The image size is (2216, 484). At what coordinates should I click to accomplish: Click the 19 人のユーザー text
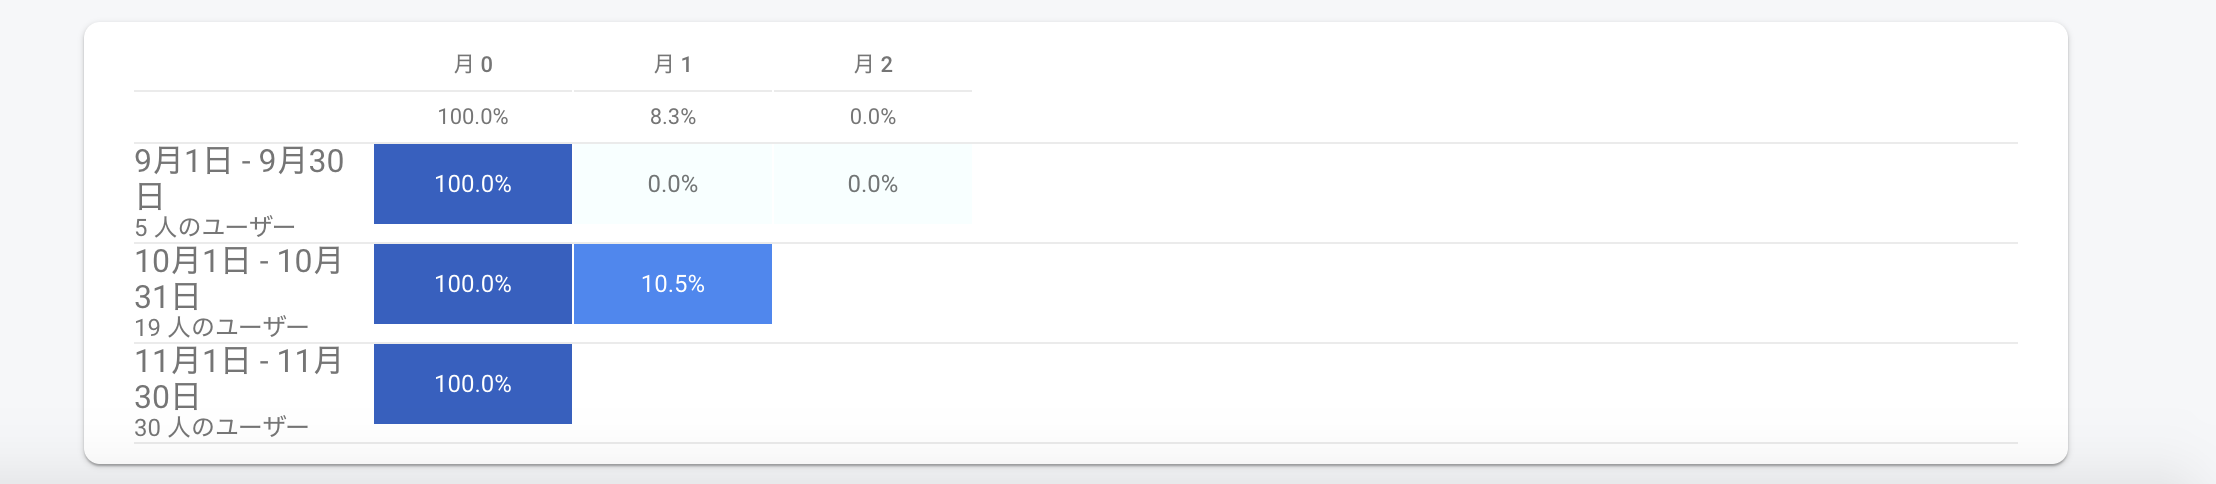click(222, 327)
